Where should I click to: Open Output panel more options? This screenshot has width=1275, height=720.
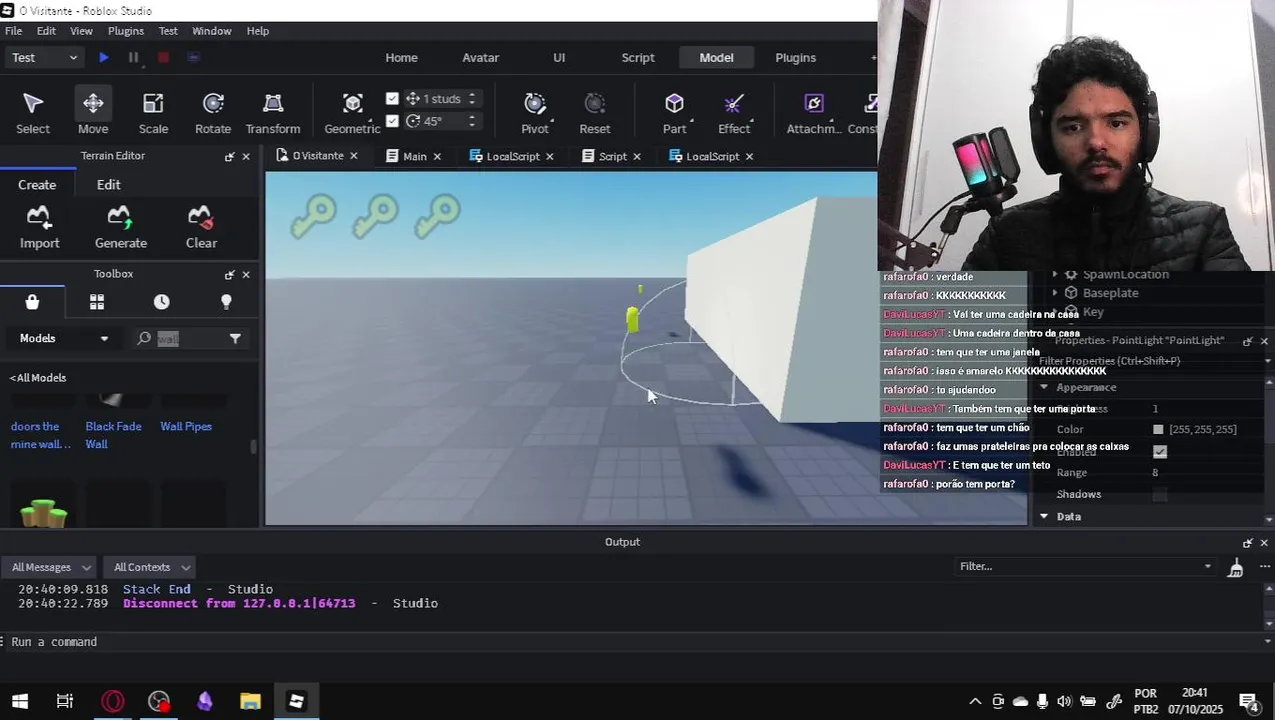pos(1264,567)
